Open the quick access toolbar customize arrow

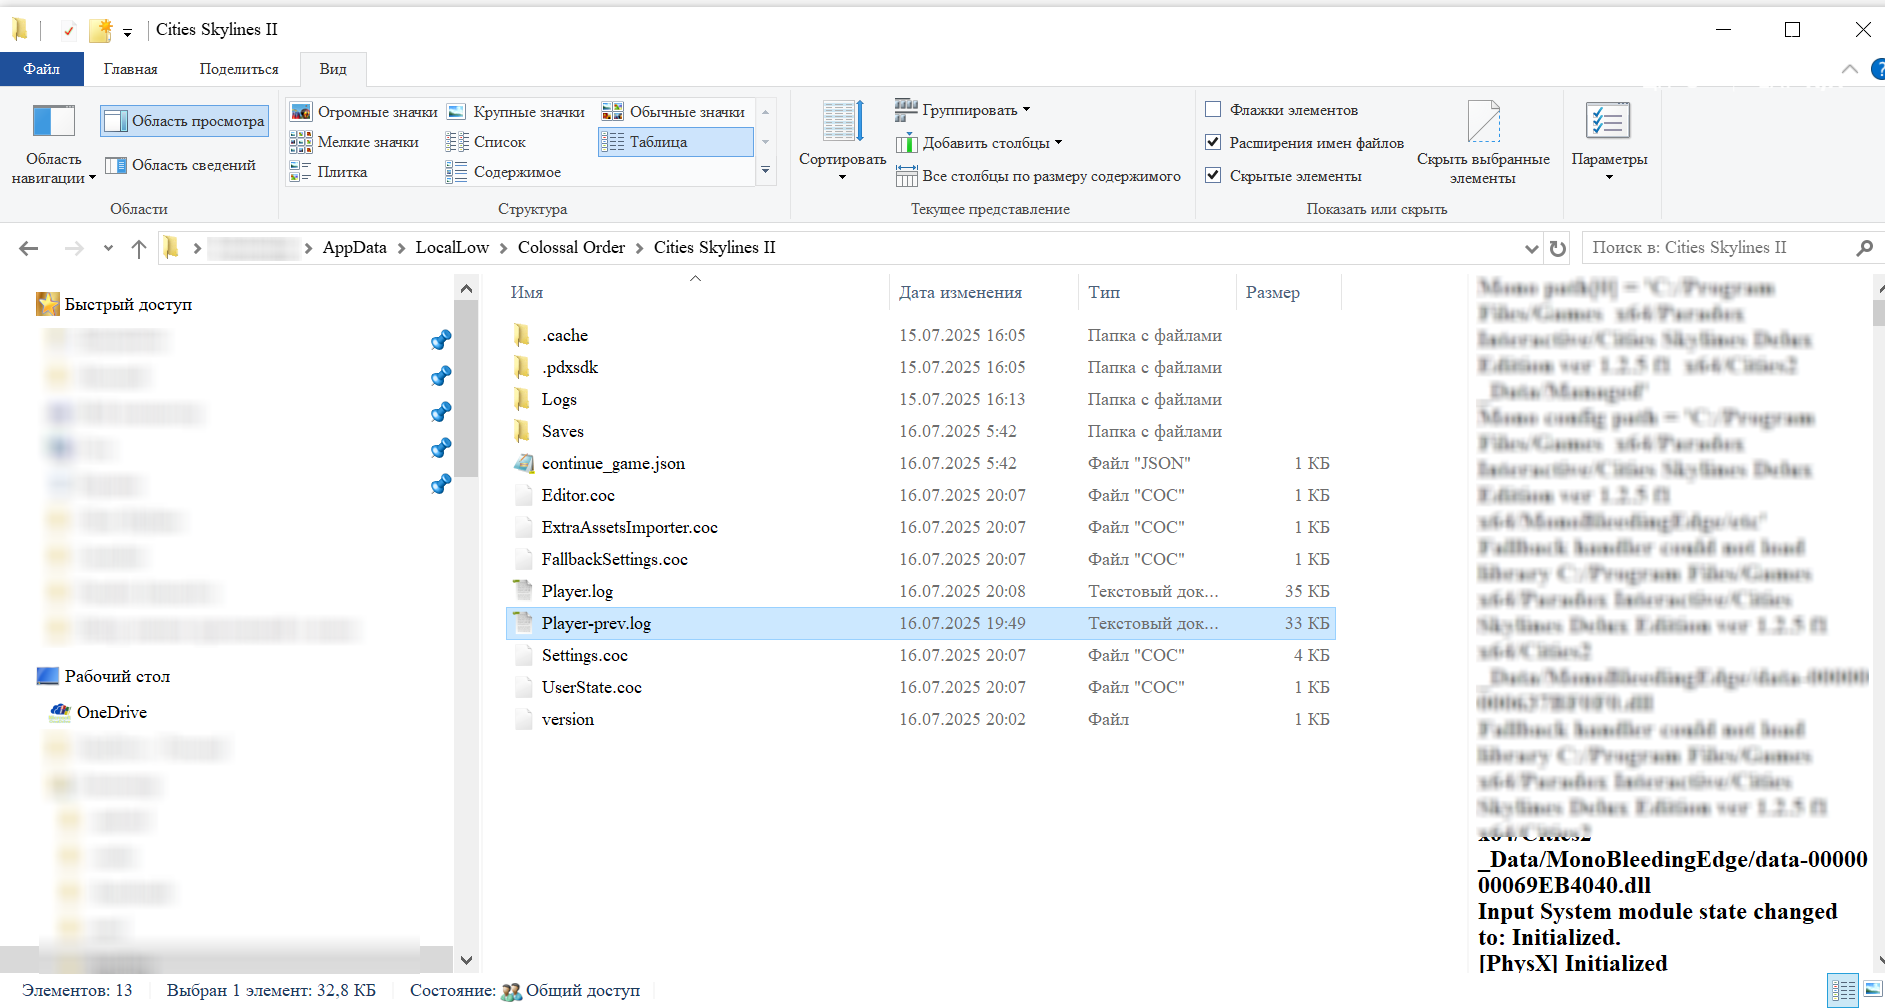128,32
